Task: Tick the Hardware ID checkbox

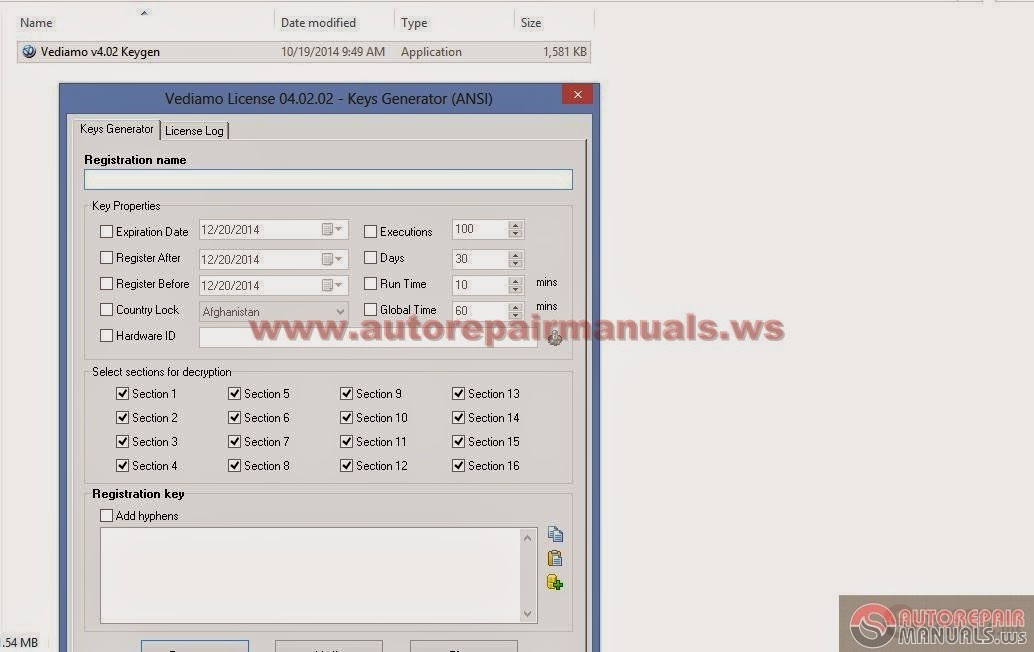Action: (x=106, y=336)
